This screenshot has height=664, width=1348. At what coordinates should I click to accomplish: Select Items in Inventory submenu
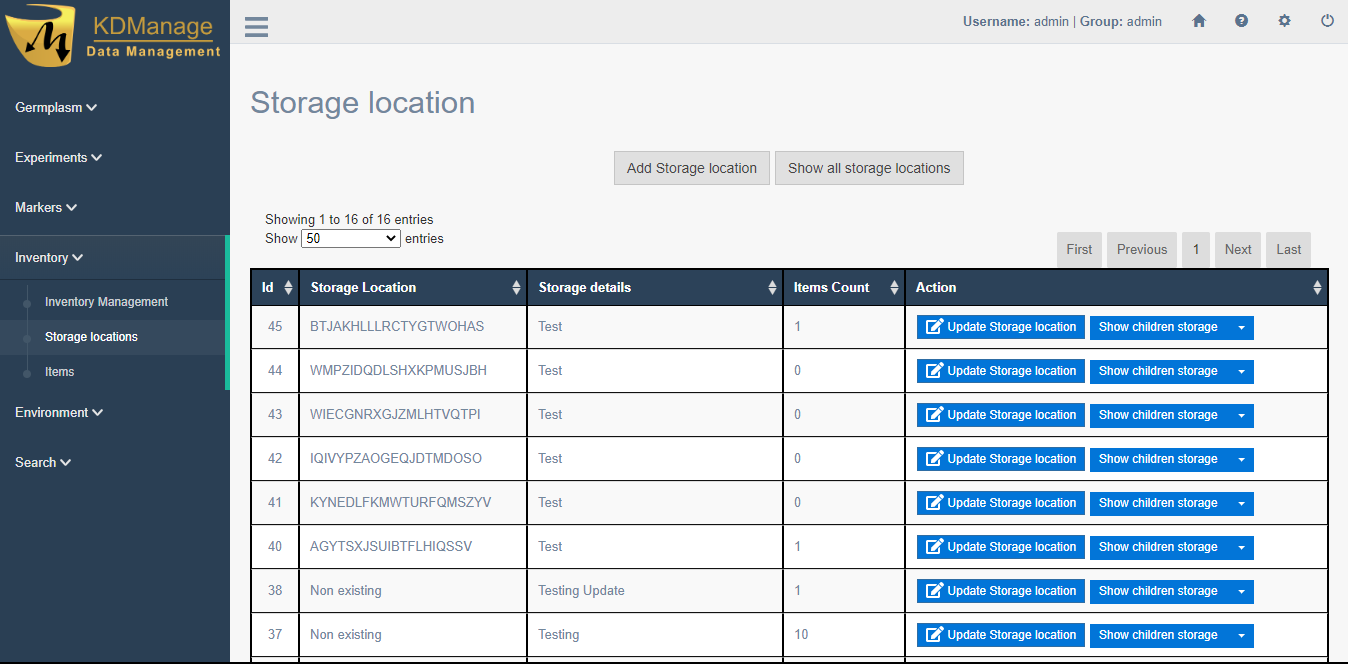click(x=60, y=372)
